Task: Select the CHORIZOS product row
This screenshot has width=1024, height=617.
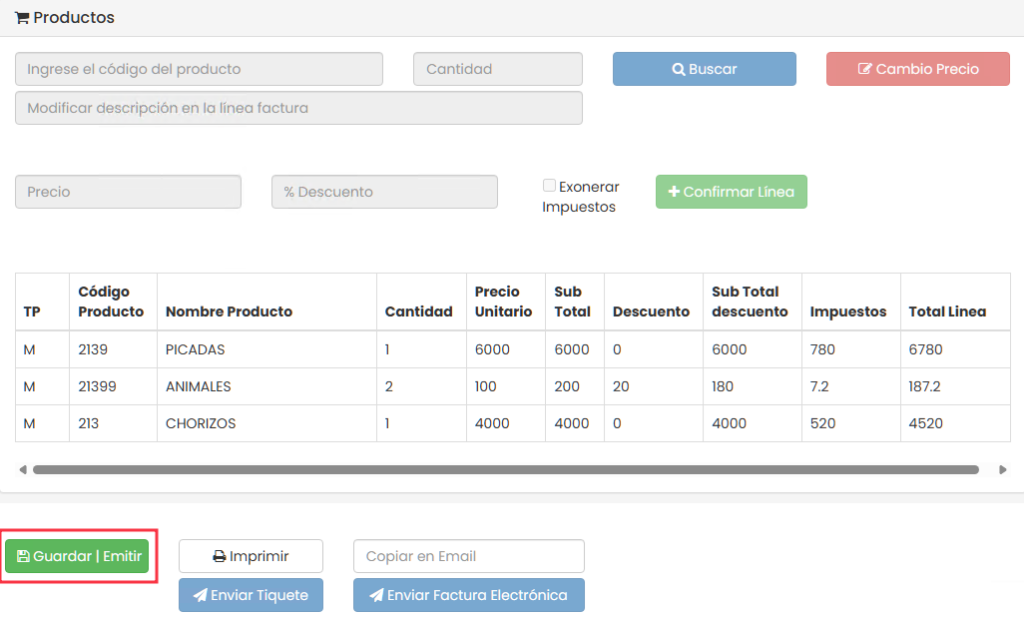Action: 200,423
